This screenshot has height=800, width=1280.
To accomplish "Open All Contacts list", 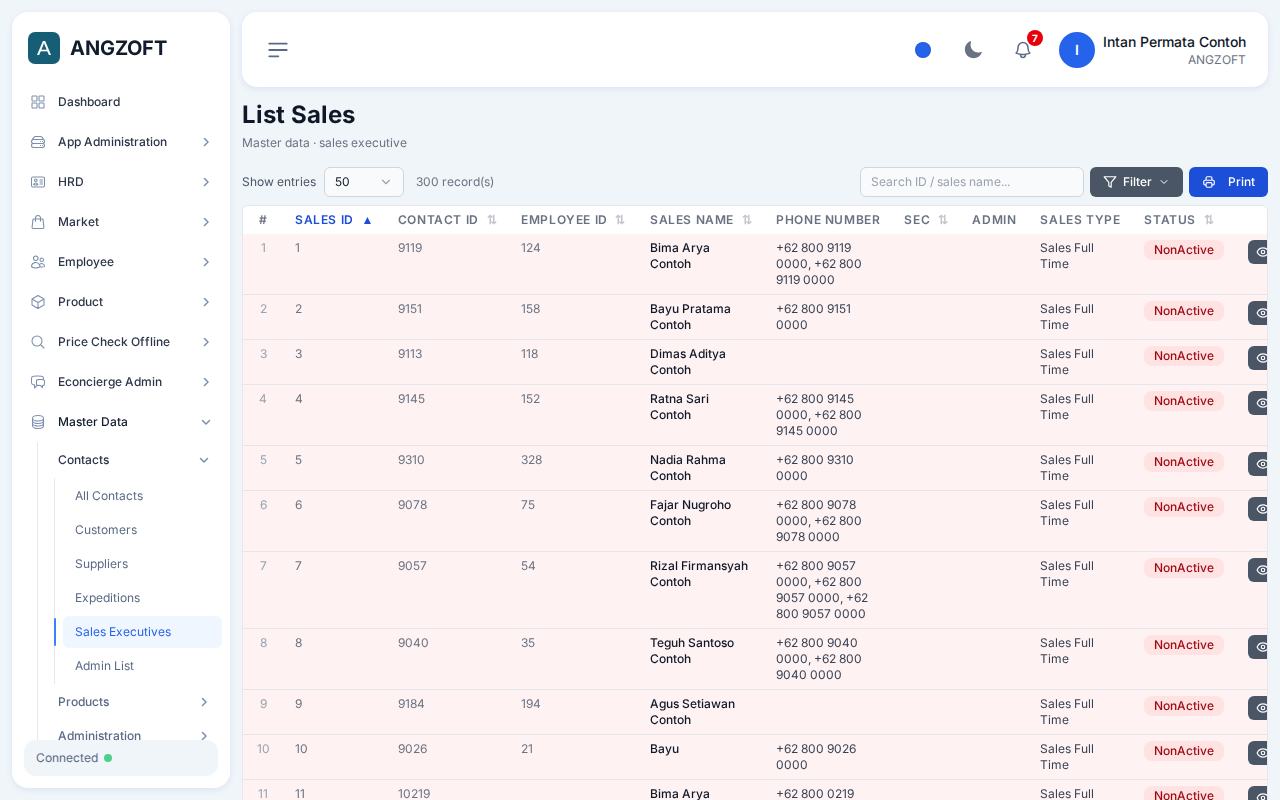I will pos(142,496).
